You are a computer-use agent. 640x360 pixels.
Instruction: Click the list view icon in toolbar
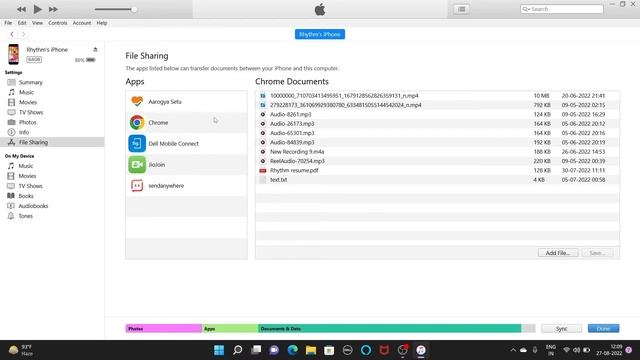(x=461, y=9)
